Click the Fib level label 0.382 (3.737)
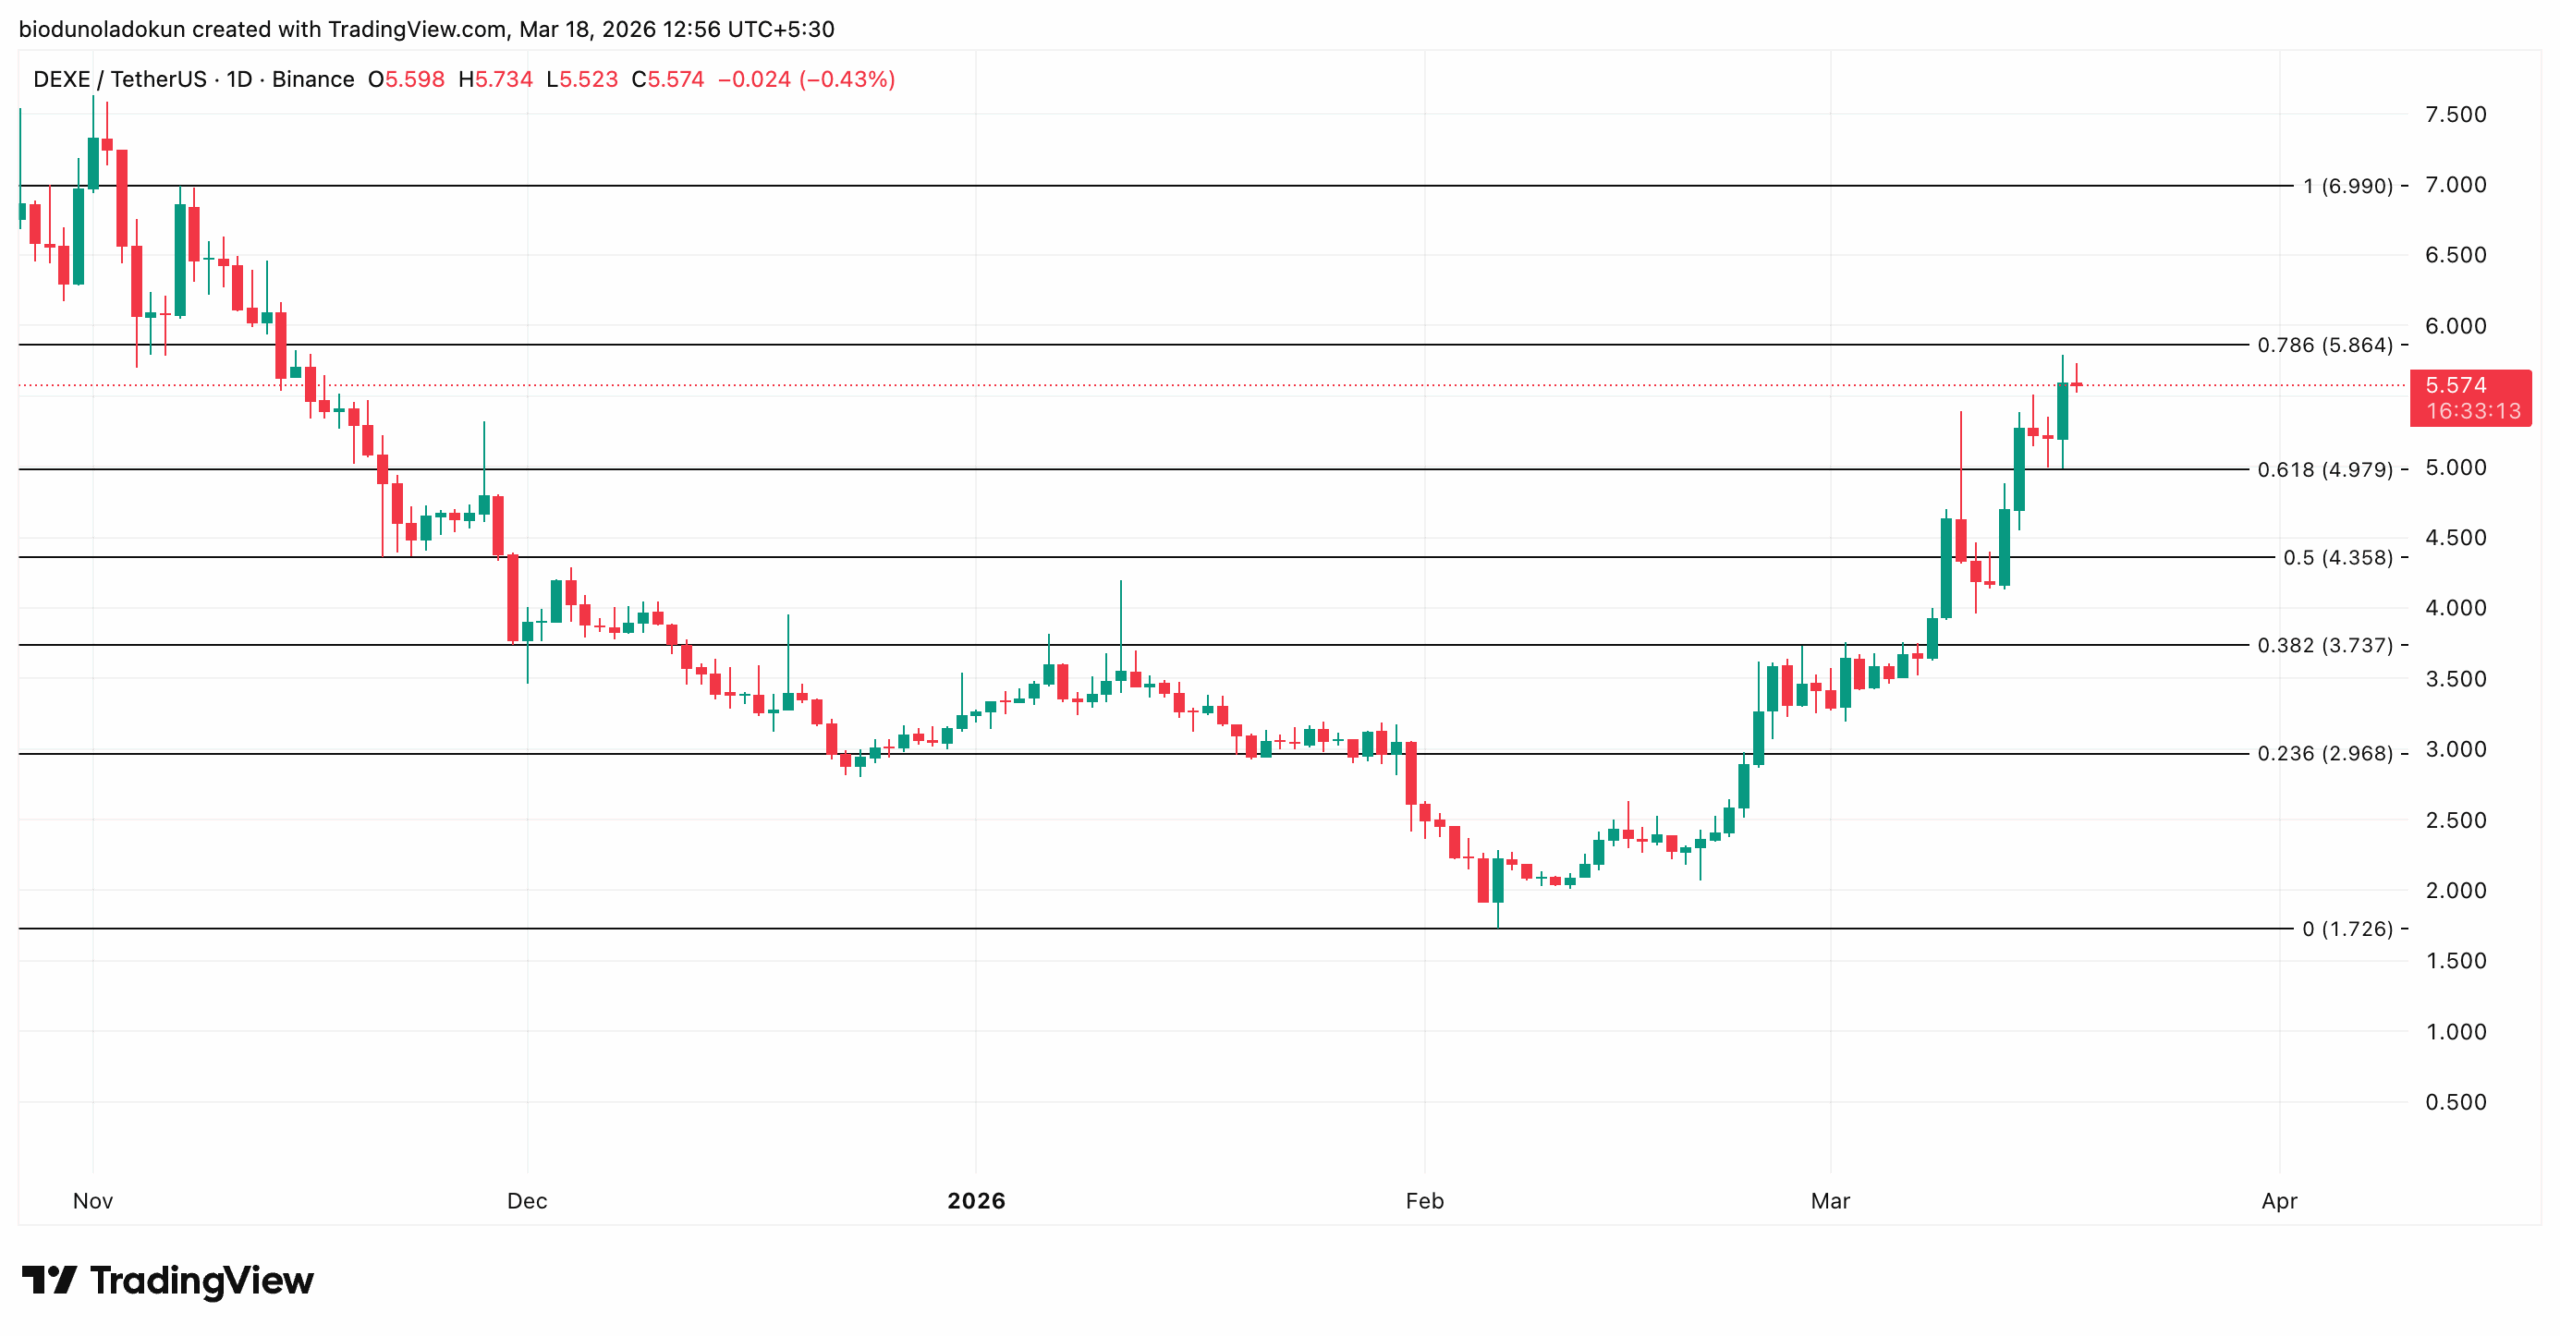This screenshot has height=1336, width=2560. coord(2325,645)
